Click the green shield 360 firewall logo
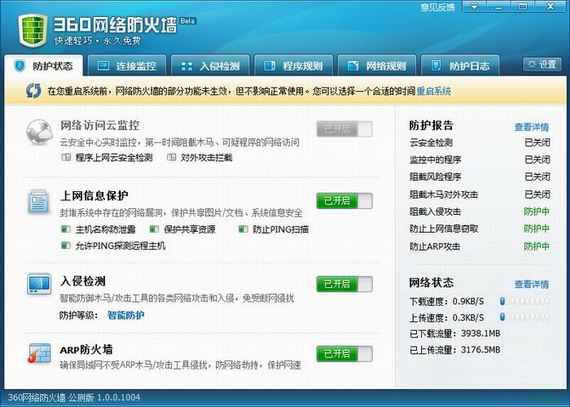The image size is (570, 407). click(x=33, y=31)
